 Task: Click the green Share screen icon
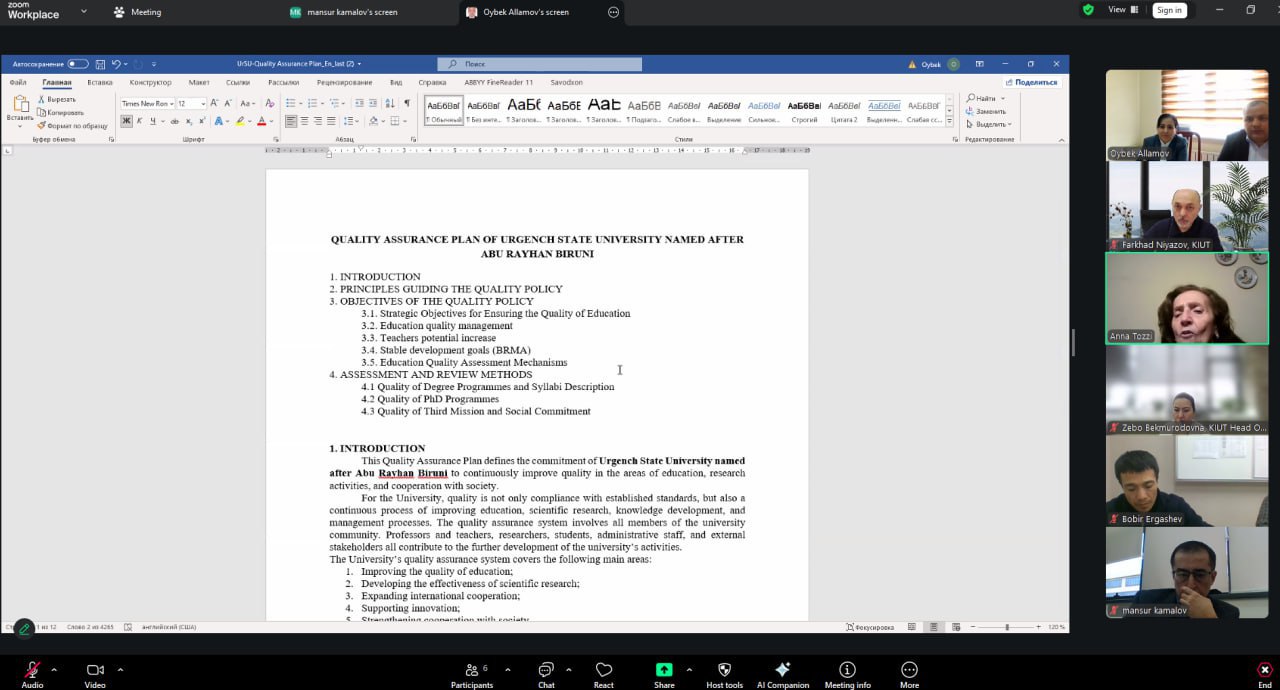pos(664,670)
